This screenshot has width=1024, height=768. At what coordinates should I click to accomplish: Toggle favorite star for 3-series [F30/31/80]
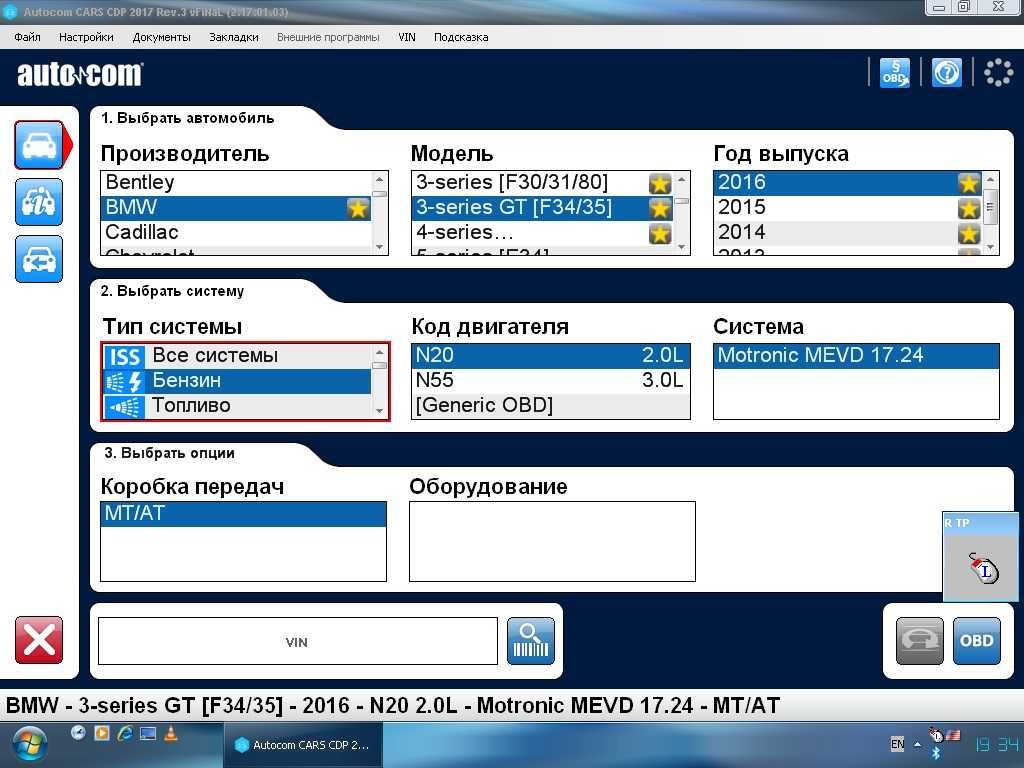tap(660, 184)
